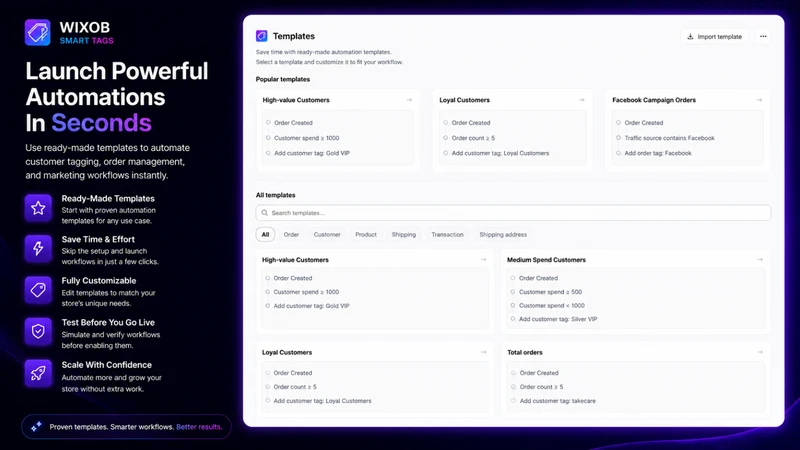
Task: Click 'Add order tag: Facebook' step
Action: 658,153
